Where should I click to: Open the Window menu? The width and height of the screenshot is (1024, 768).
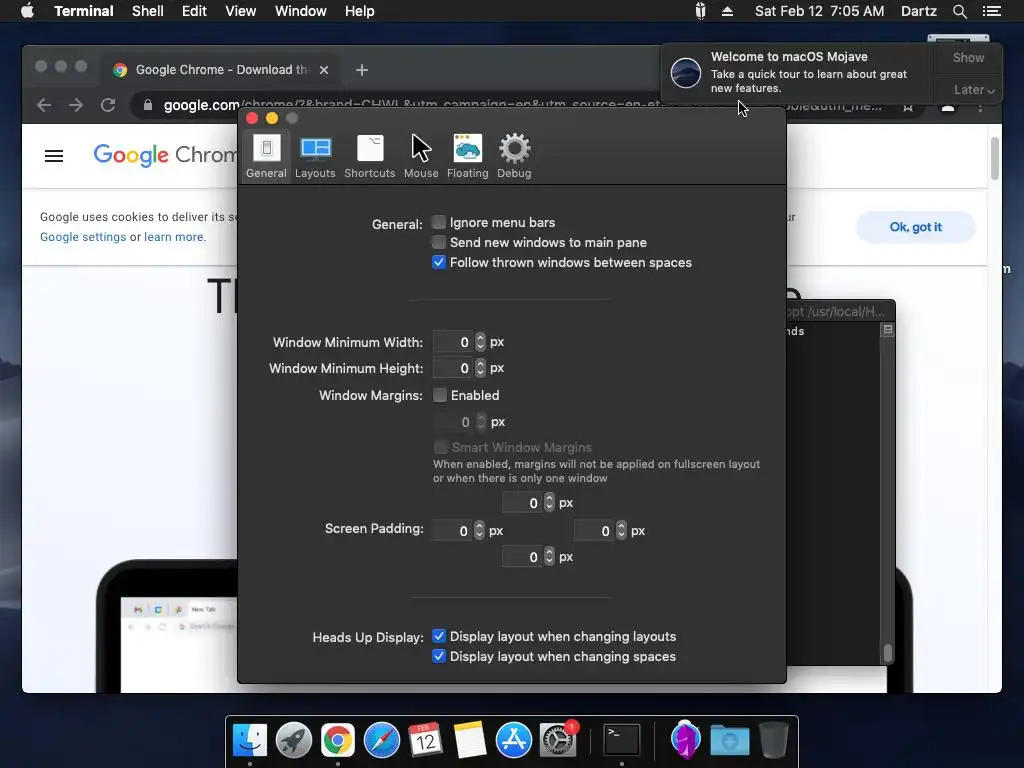[x=300, y=11]
